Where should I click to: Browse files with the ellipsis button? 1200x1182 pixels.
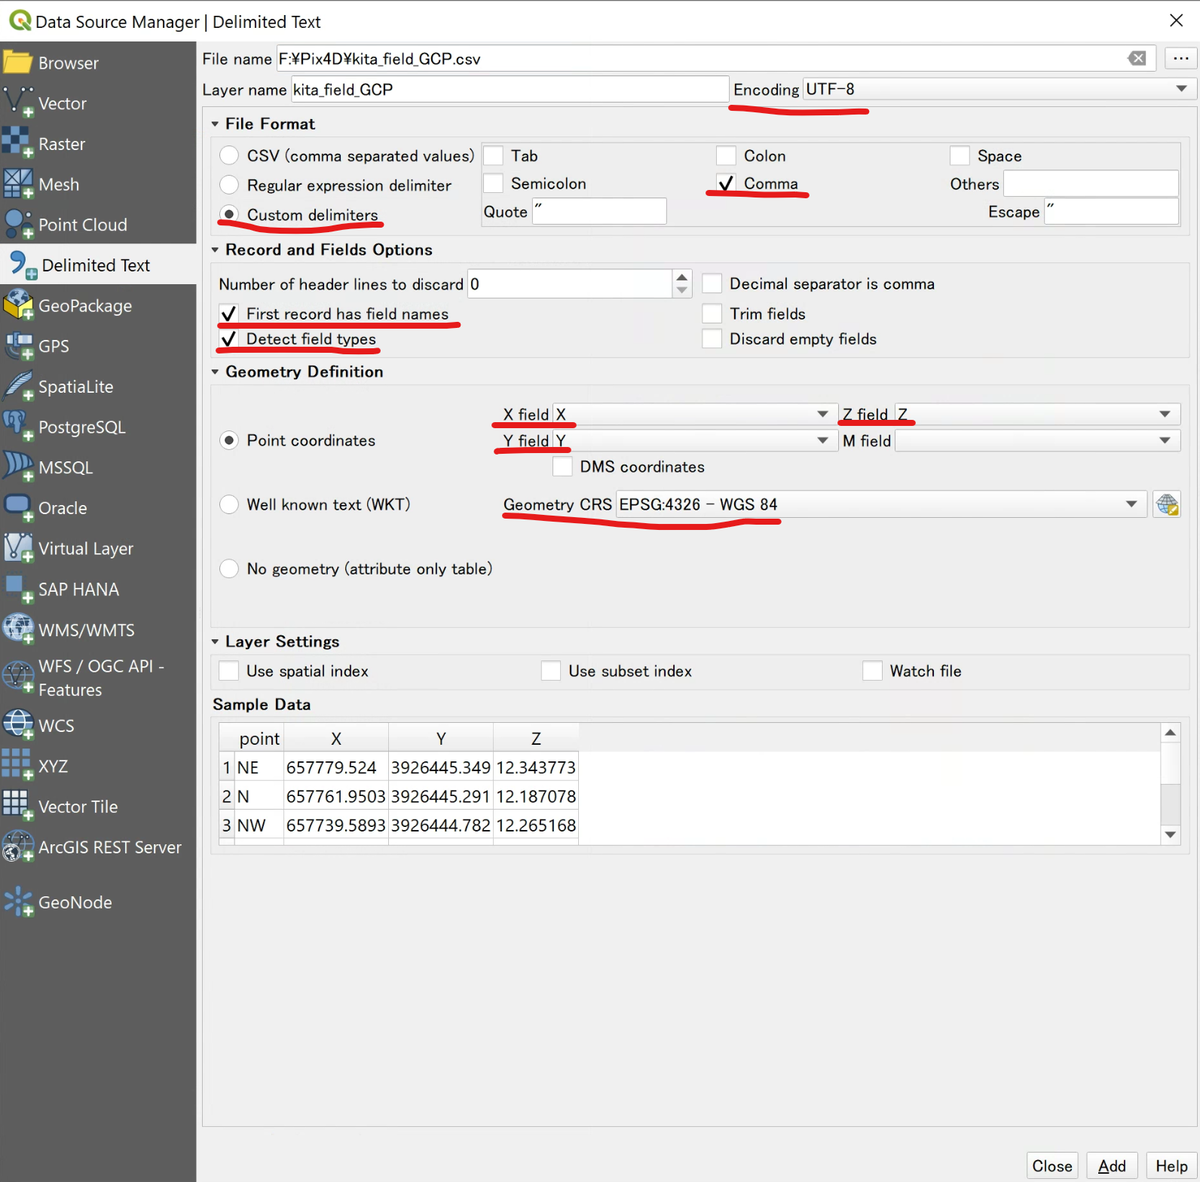click(x=1181, y=58)
